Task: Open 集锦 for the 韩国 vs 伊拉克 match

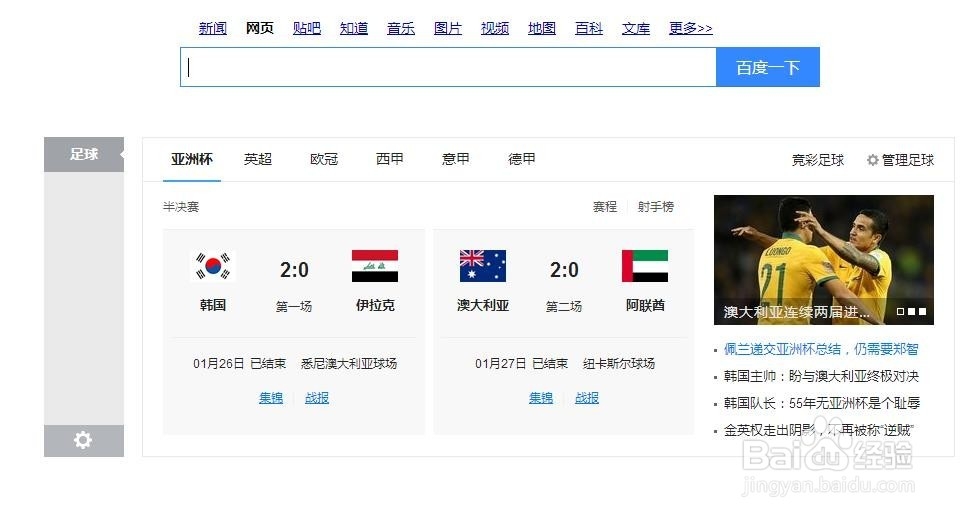Action: pos(271,398)
